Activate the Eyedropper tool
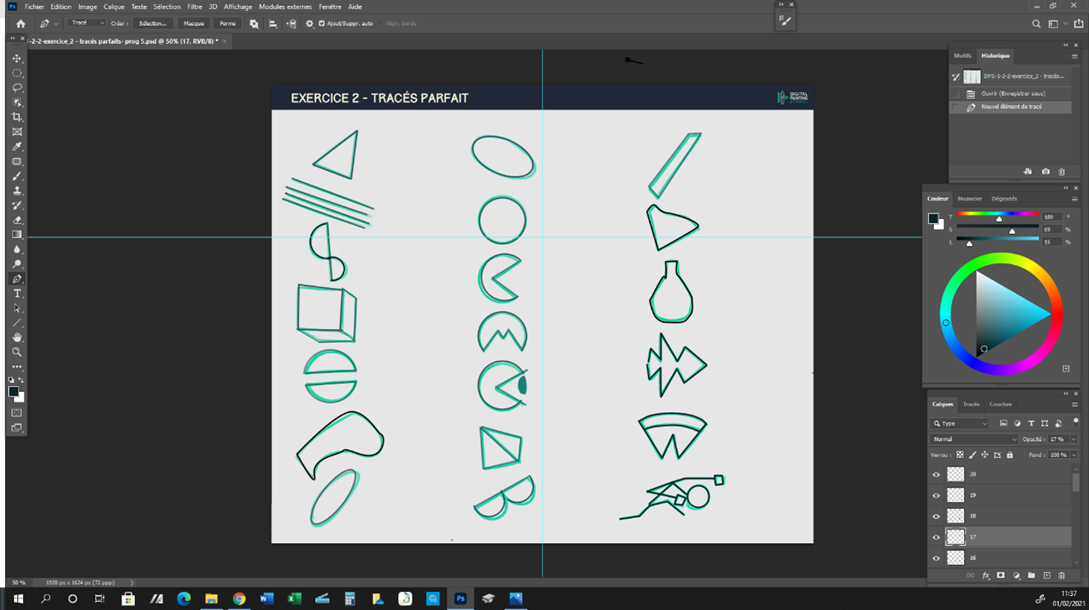This screenshot has height=610, width=1089. [x=17, y=147]
